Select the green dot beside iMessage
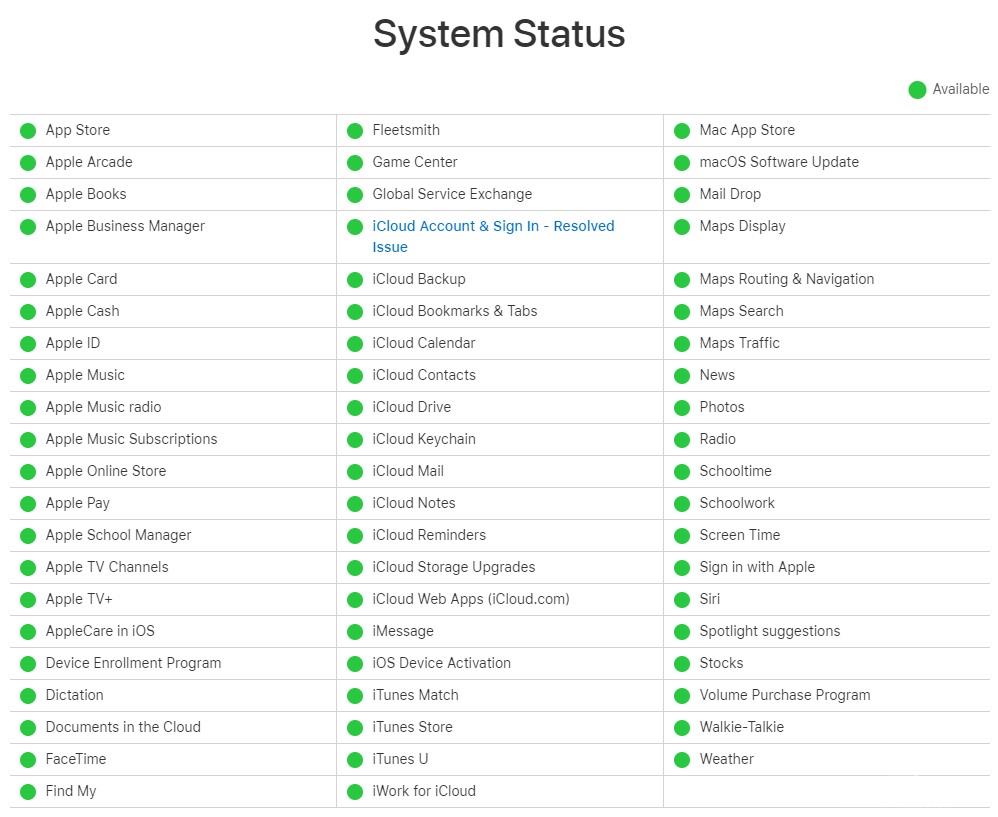 point(355,631)
